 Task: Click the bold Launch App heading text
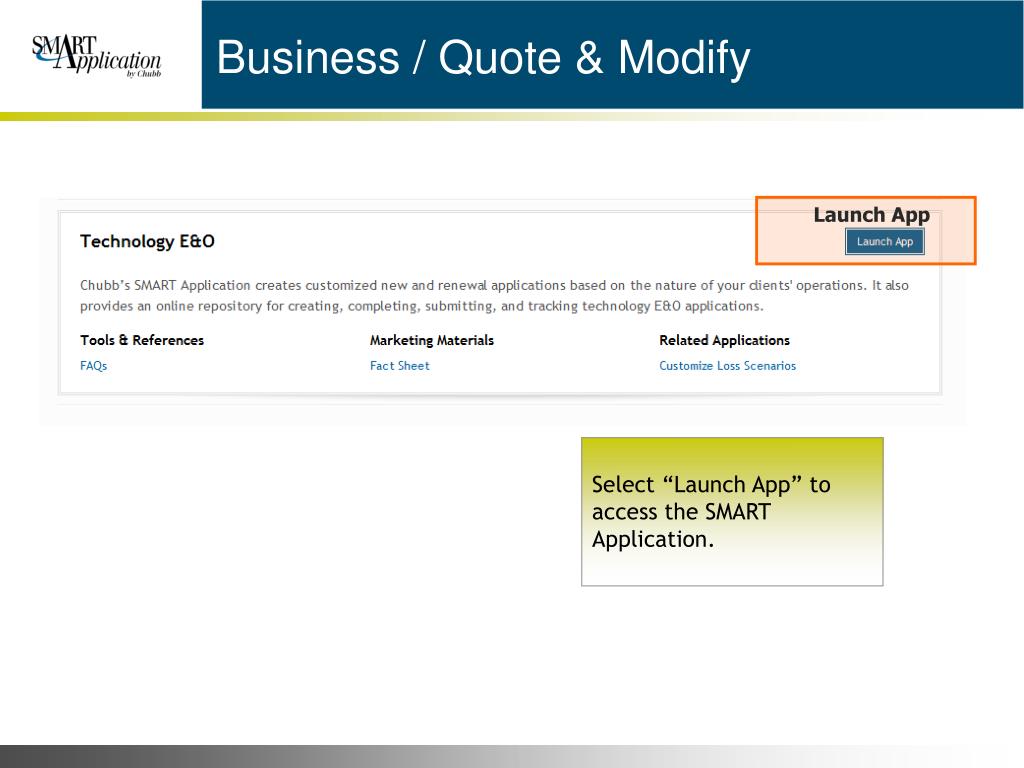click(x=871, y=215)
